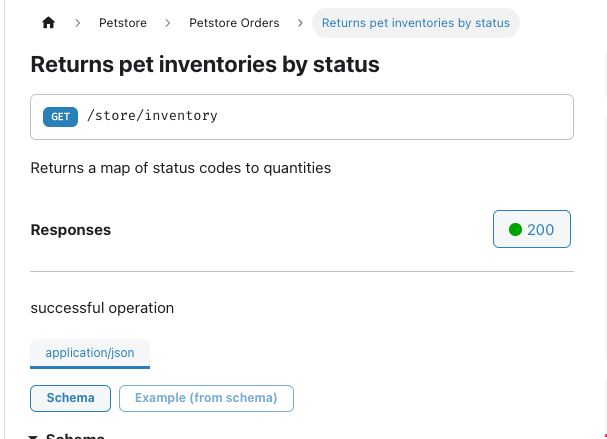Click the GET method badge

tap(60, 116)
